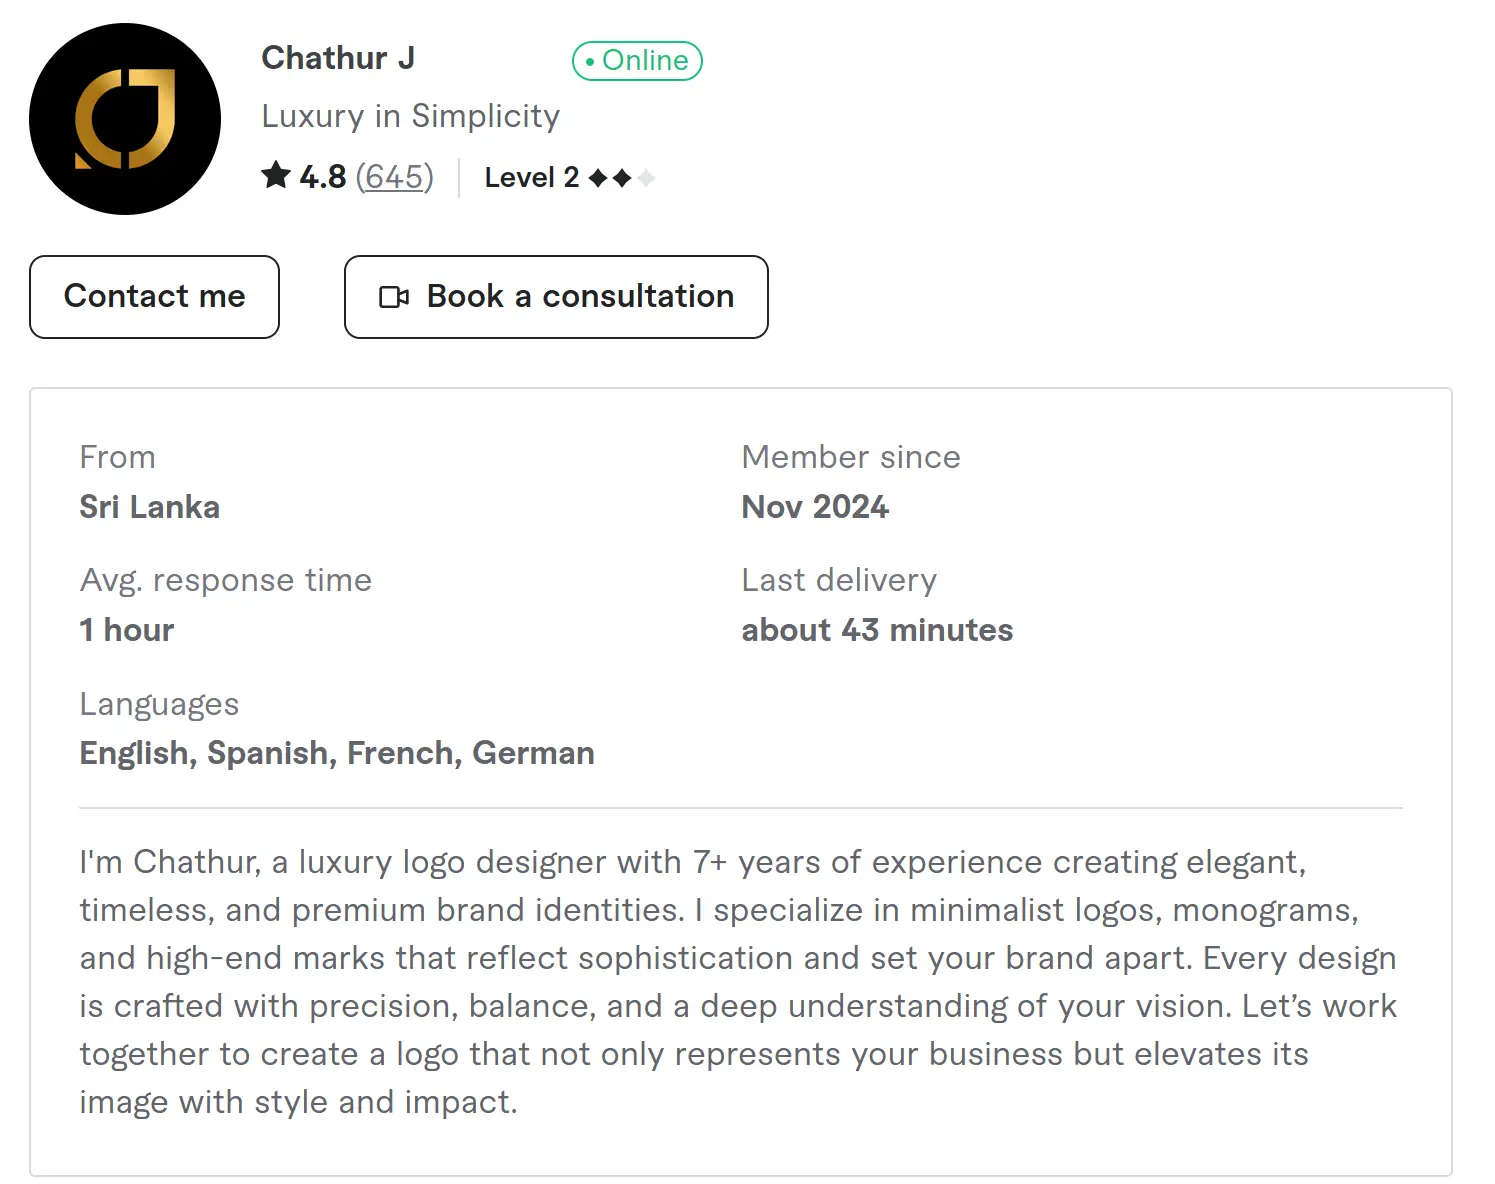
Task: Click the languages list starting with English
Action: coord(337,753)
